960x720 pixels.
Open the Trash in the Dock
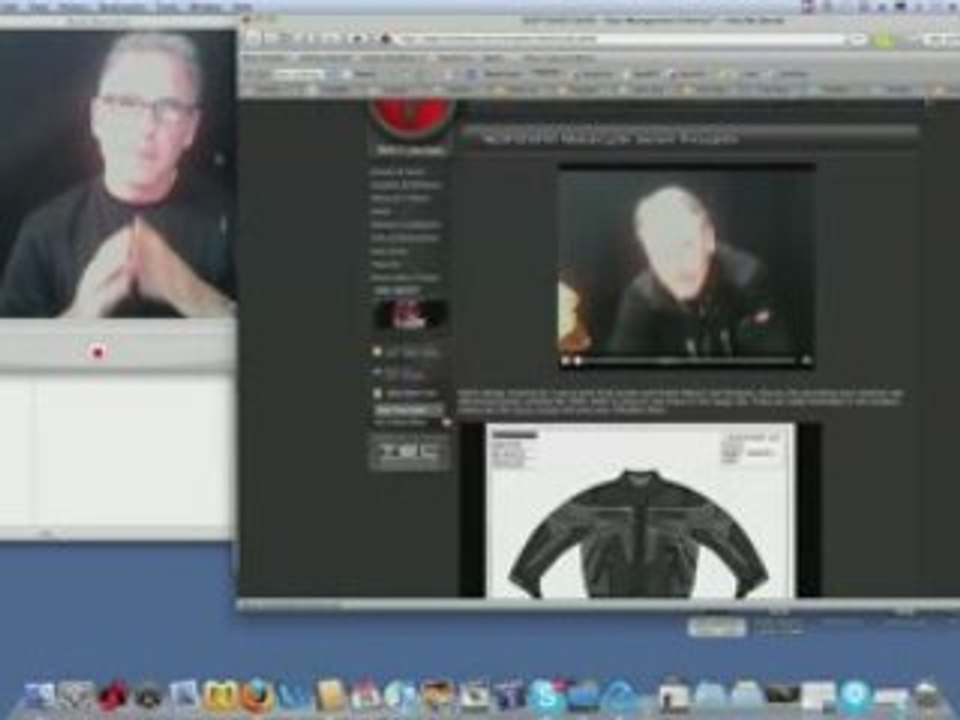point(928,697)
